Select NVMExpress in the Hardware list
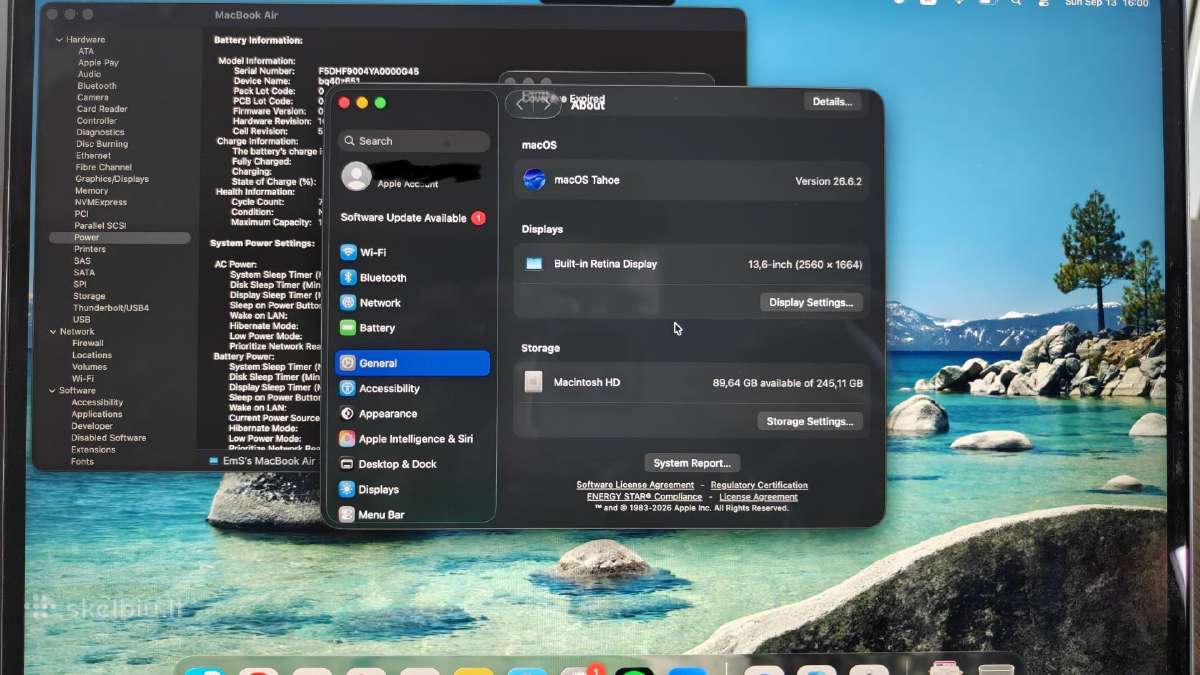The height and width of the screenshot is (675, 1200). tap(100, 202)
